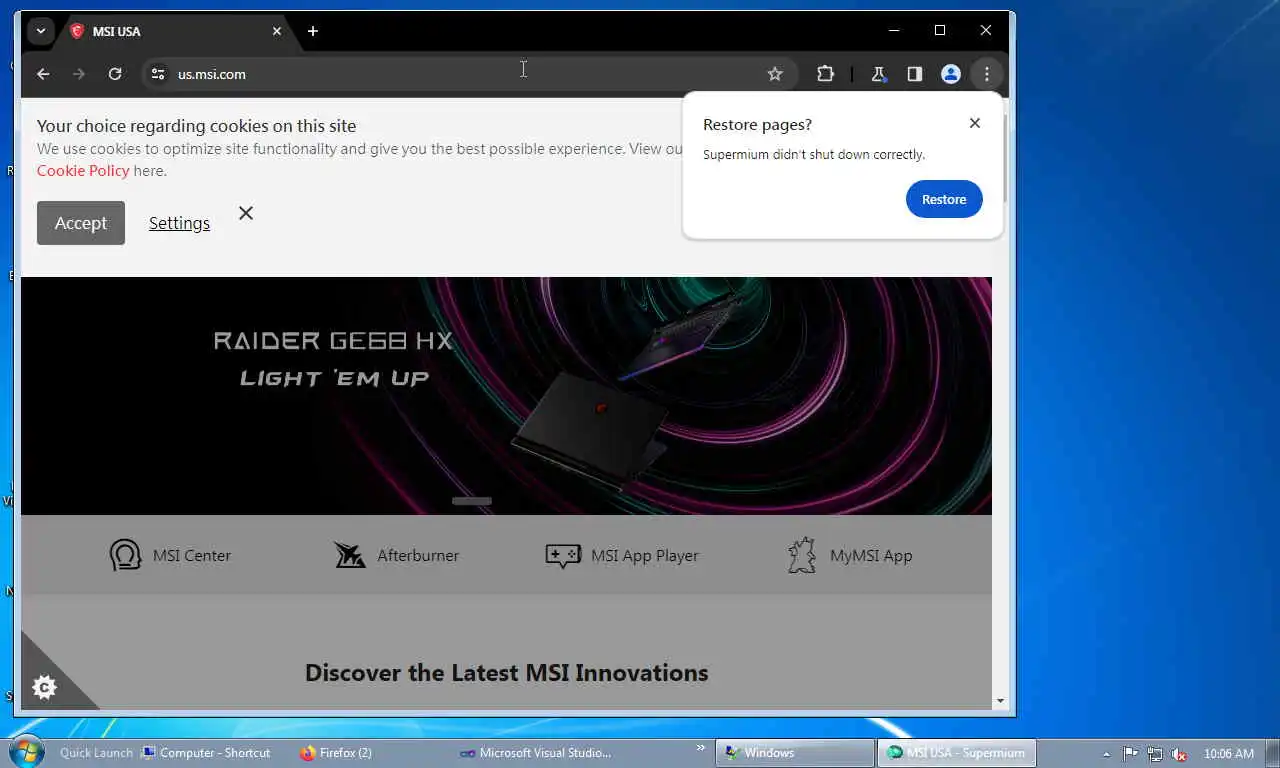Click "Discover the Latest MSI Innovations" heading
This screenshot has height=768, width=1280.
507,673
